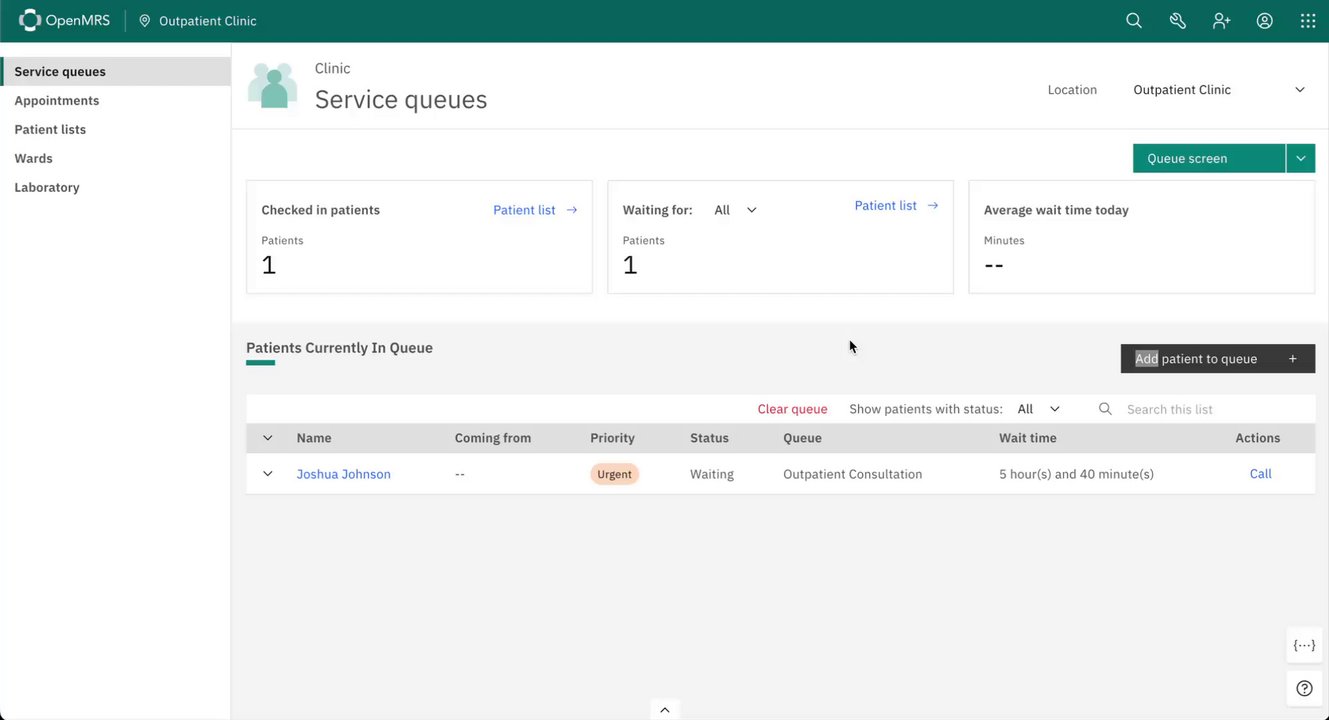Expand all rows using header chevron
Viewport: 1329px width, 720px height.
267,438
